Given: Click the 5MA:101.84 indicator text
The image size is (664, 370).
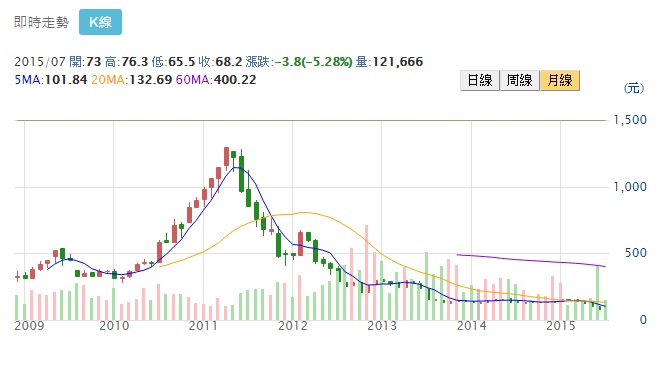Looking at the screenshot, I should point(51,80).
